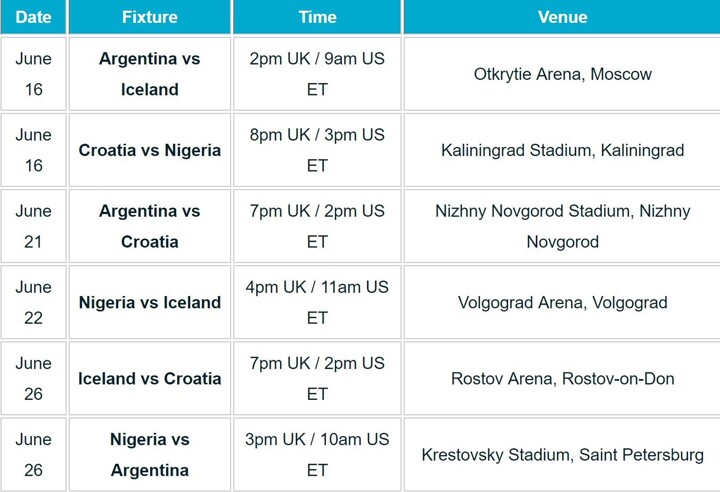Select the Nigeria vs Argentina fixture
Screen dimensions: 720x492
tap(149, 454)
